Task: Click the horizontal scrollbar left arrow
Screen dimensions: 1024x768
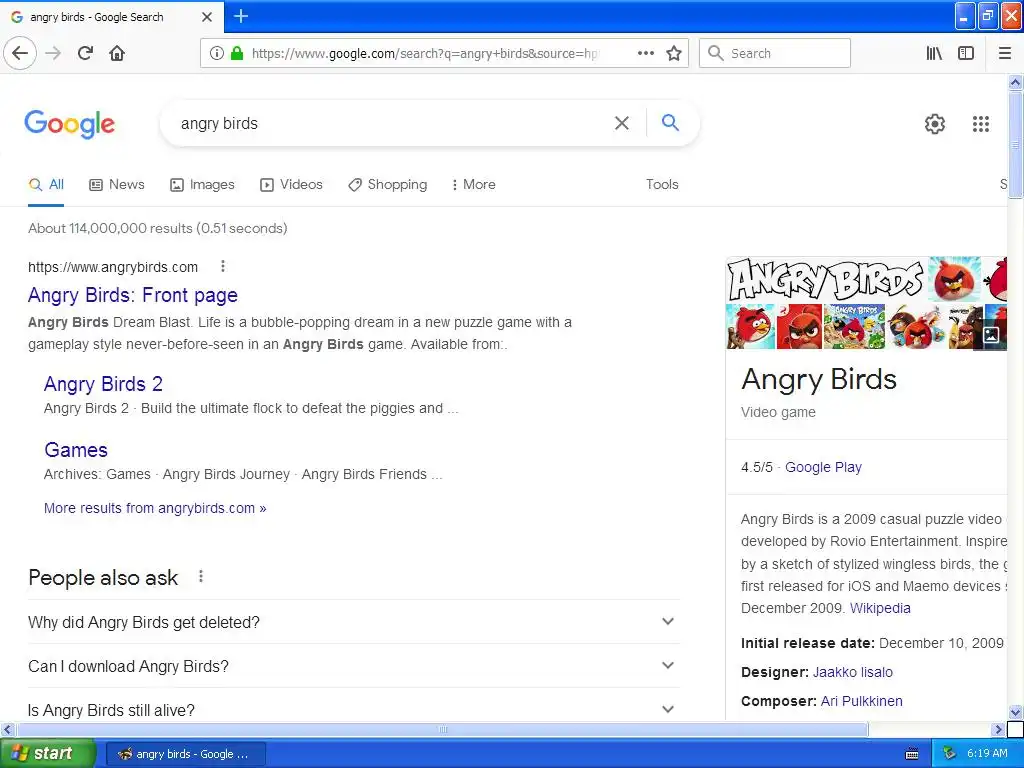Action: (x=7, y=729)
